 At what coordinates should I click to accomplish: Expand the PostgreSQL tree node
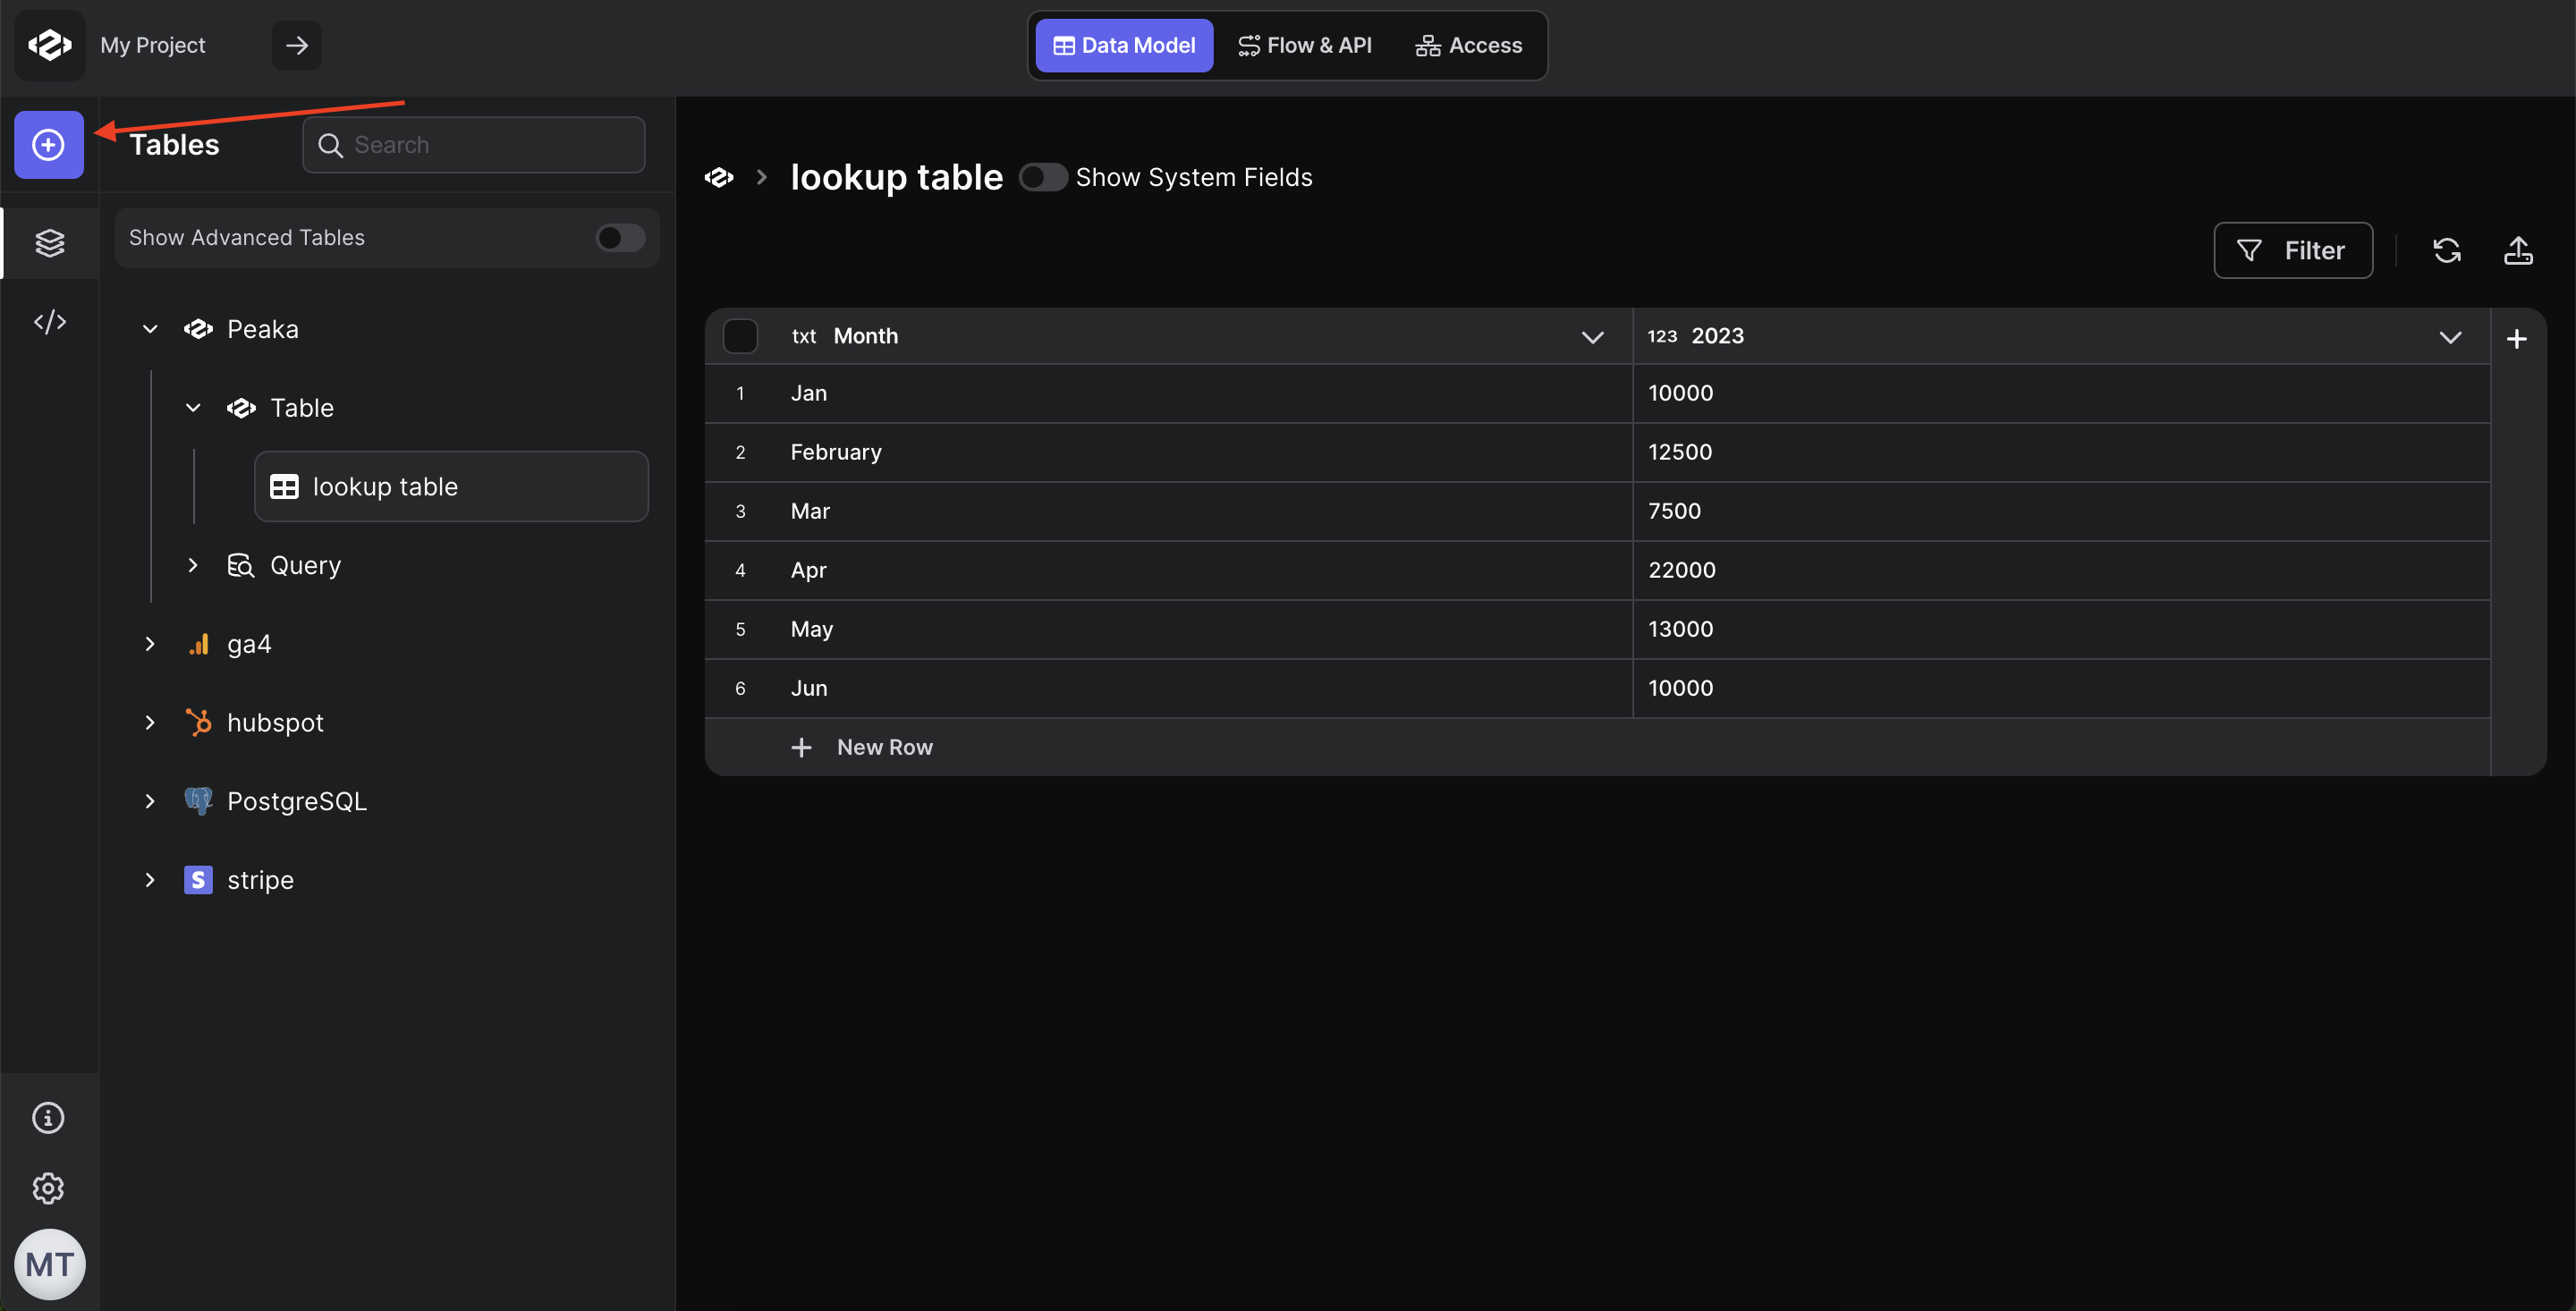(x=150, y=801)
